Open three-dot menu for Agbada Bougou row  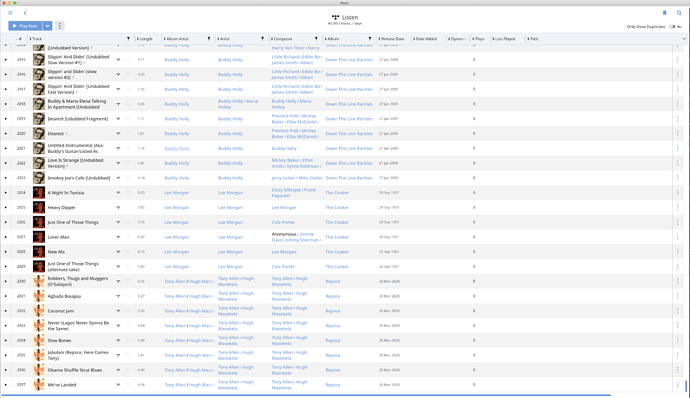[678, 296]
